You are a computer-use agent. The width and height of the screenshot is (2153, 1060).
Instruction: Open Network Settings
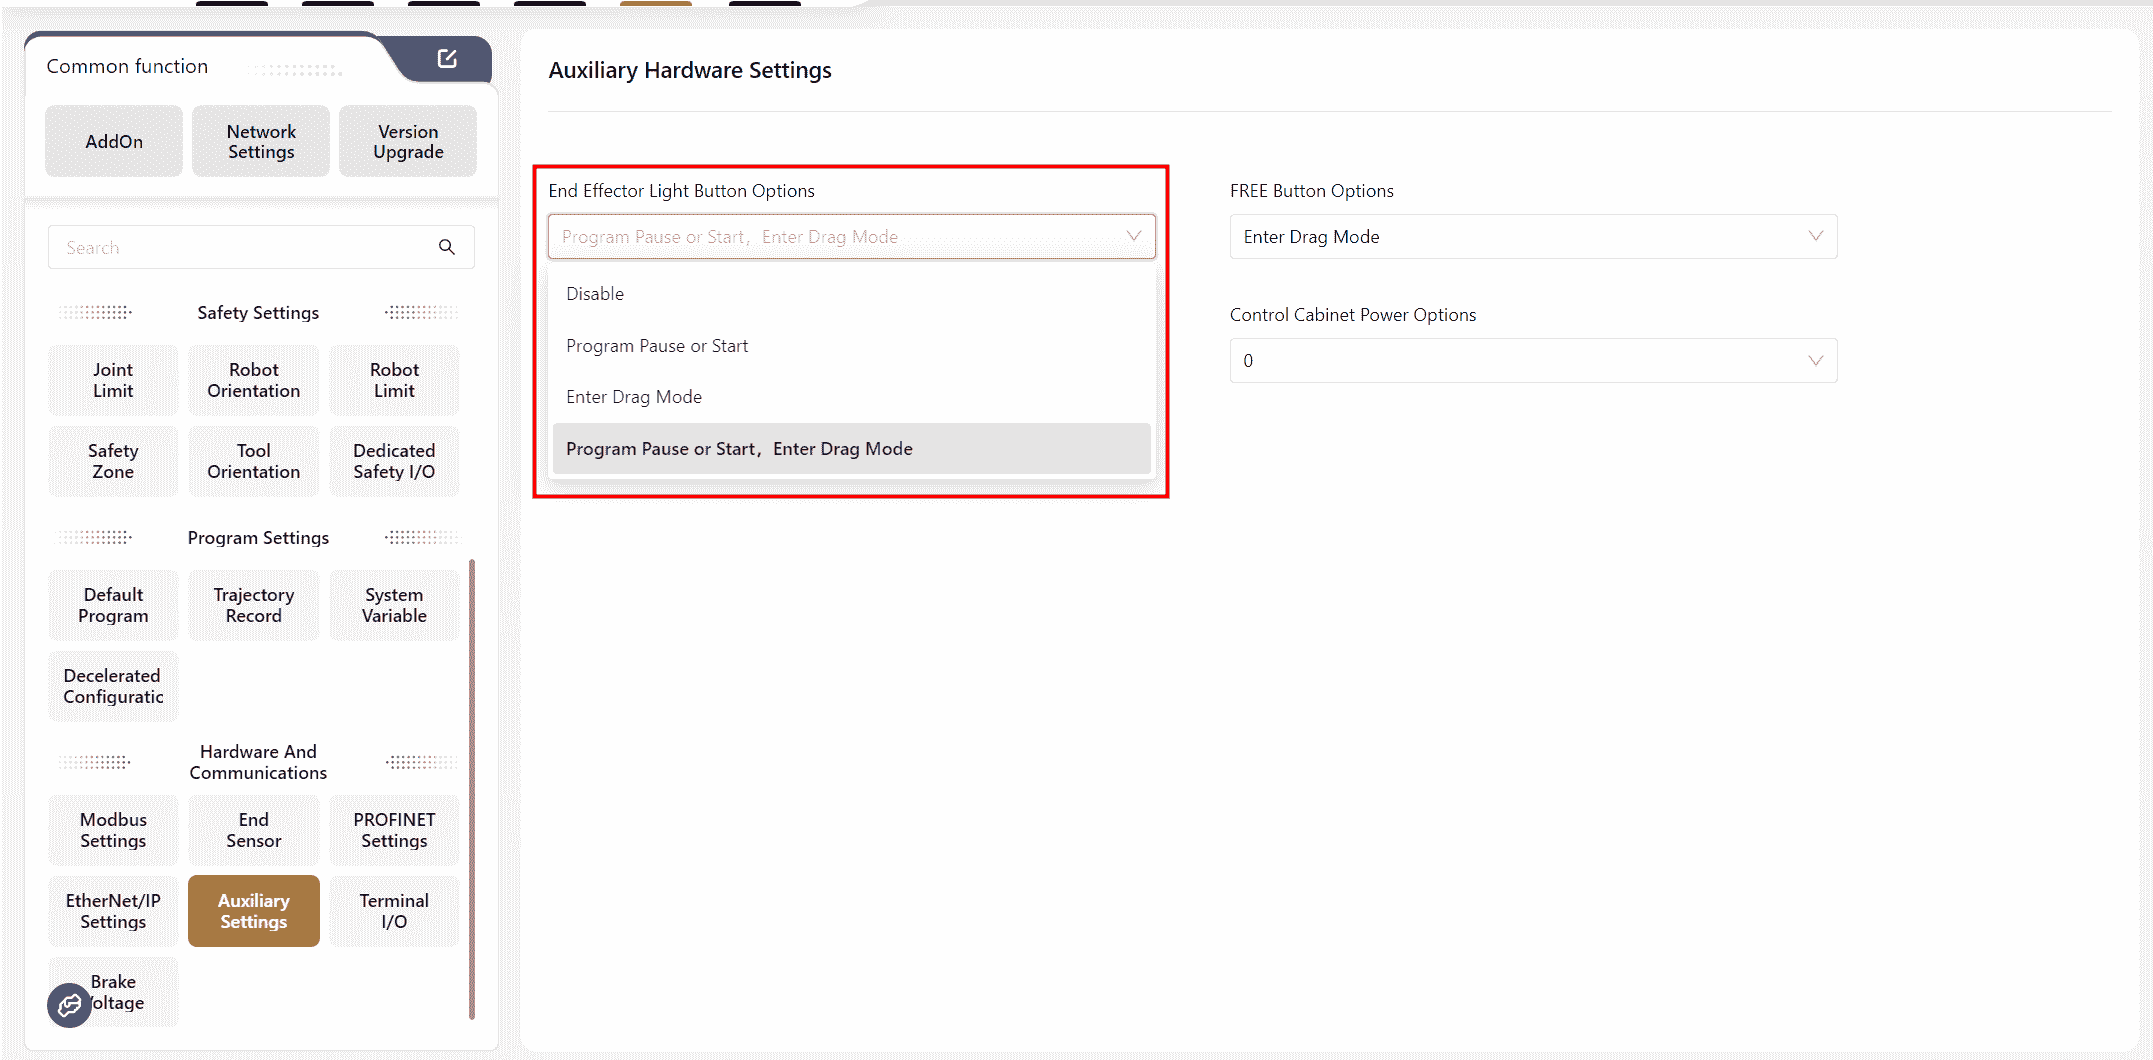click(261, 142)
